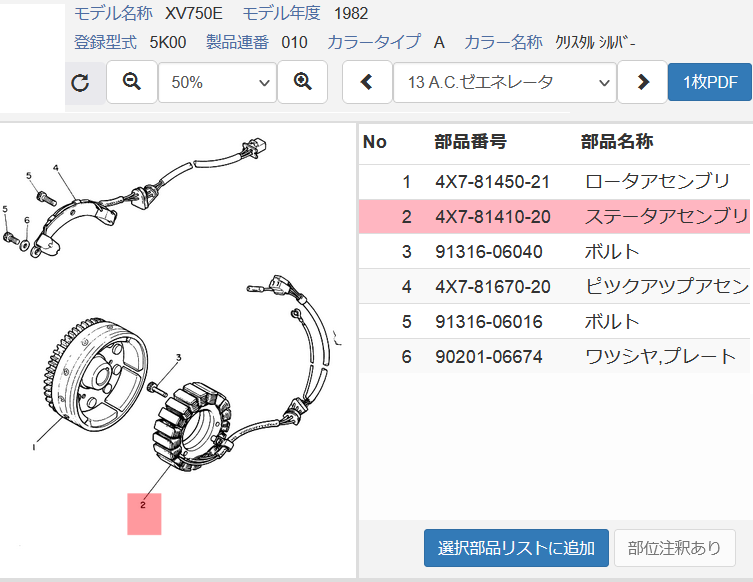753x582 pixels.
Task: Select row 4 ピツクアツプアセン
Action: pos(554,286)
